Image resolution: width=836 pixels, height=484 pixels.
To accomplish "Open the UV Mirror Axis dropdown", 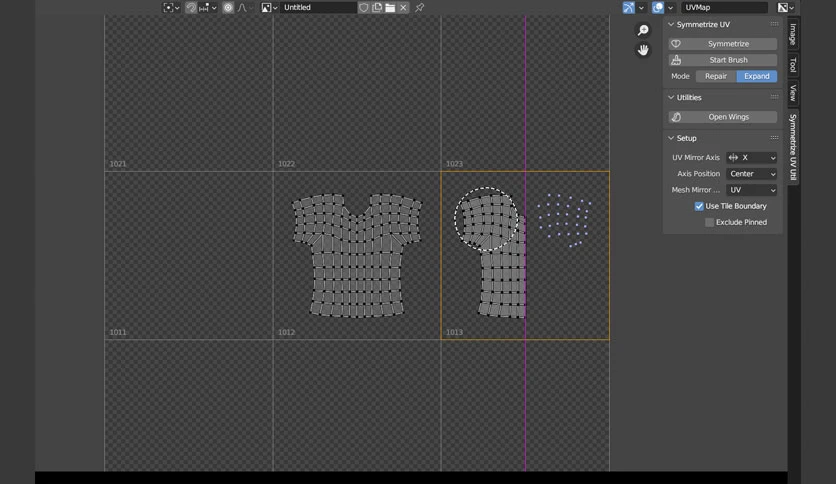I will pyautogui.click(x=751, y=158).
